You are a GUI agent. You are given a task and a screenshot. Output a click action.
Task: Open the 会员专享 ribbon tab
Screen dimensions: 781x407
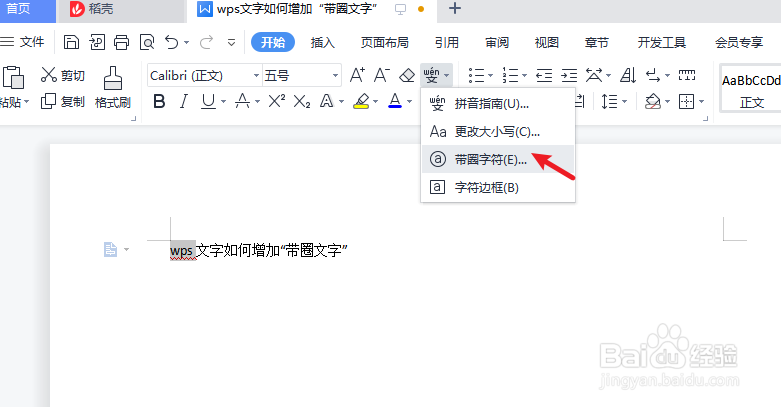pos(739,42)
